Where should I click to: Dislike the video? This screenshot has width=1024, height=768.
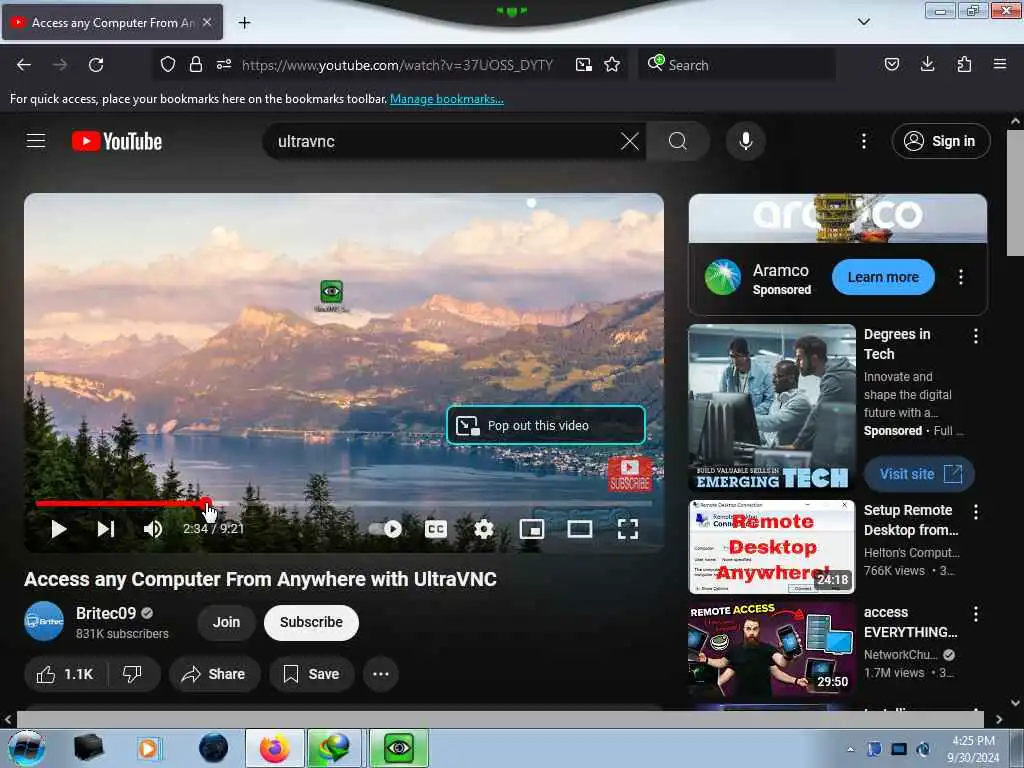(x=133, y=674)
